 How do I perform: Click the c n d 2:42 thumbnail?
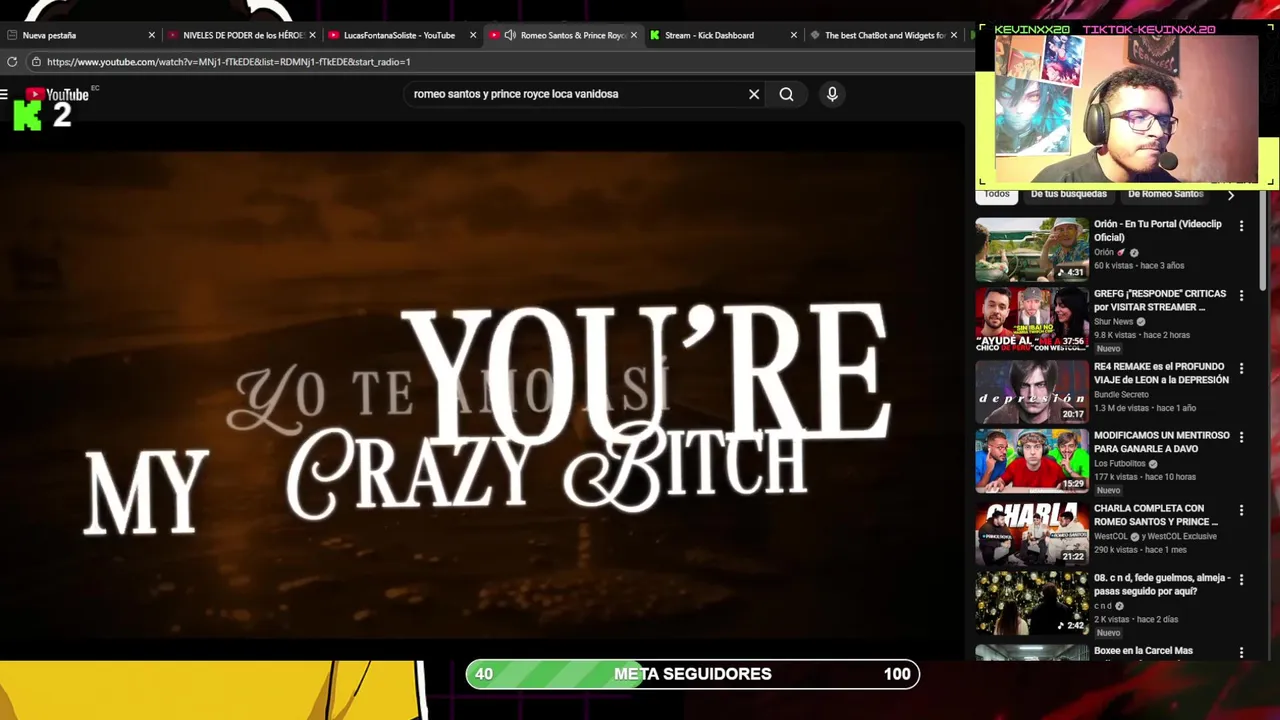pos(1032,603)
